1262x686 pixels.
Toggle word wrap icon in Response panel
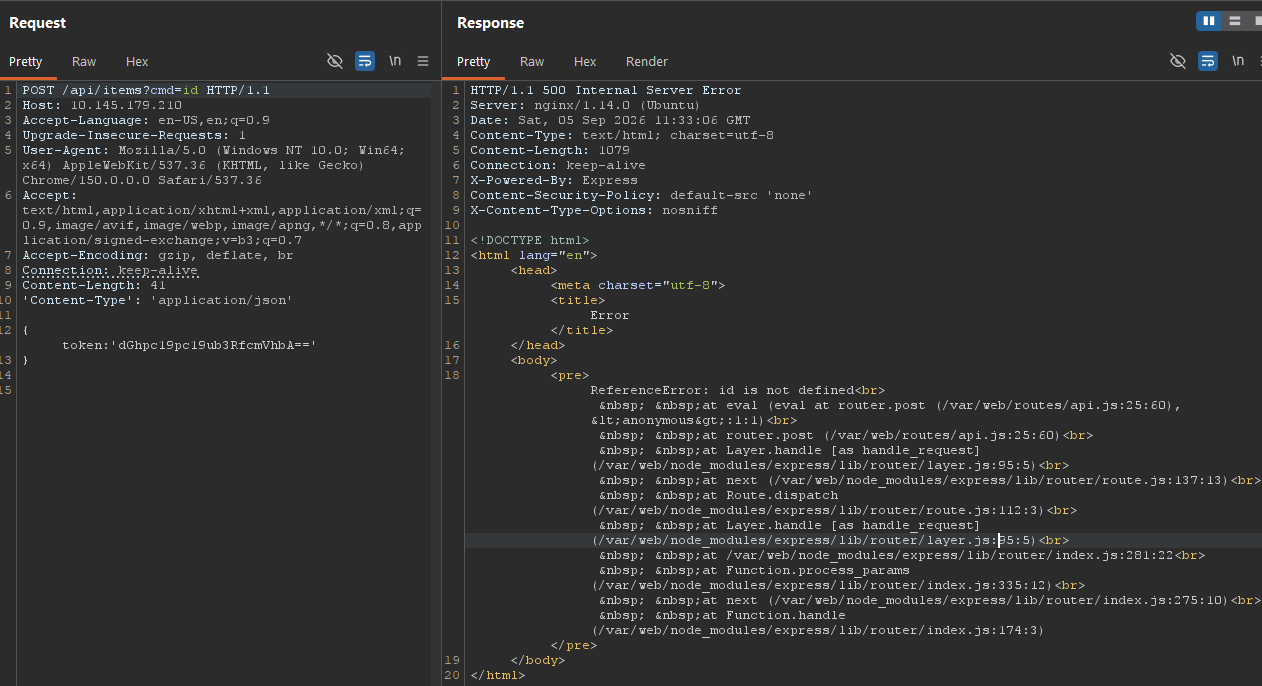1208,61
